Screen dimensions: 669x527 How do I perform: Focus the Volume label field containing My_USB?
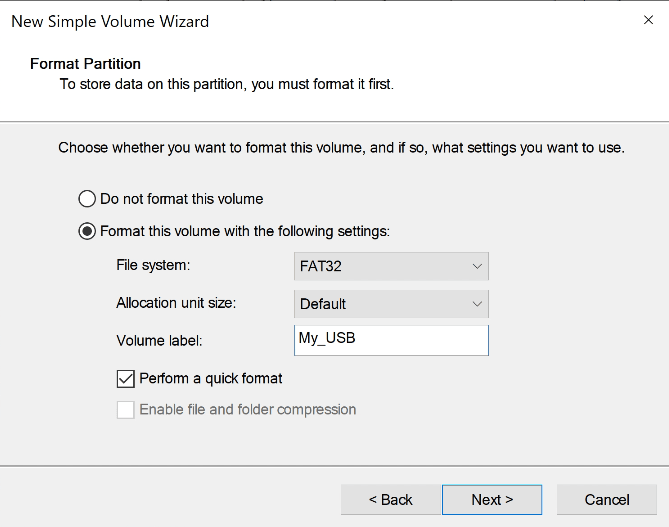(x=390, y=340)
